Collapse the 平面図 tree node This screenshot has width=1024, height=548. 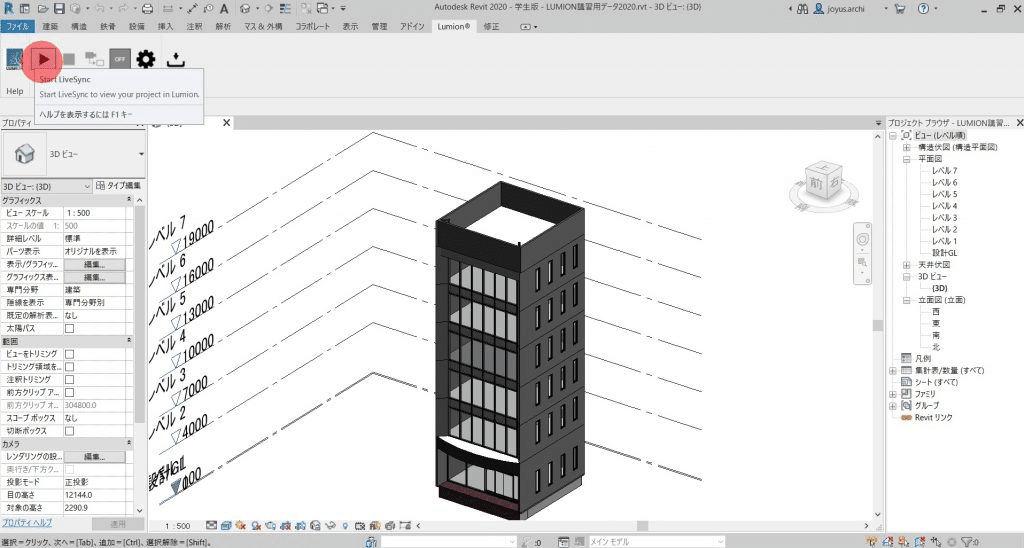click(906, 159)
